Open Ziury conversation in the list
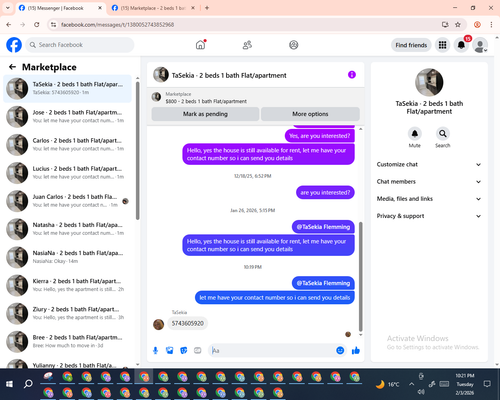The width and height of the screenshot is (500, 400). tap(68, 313)
